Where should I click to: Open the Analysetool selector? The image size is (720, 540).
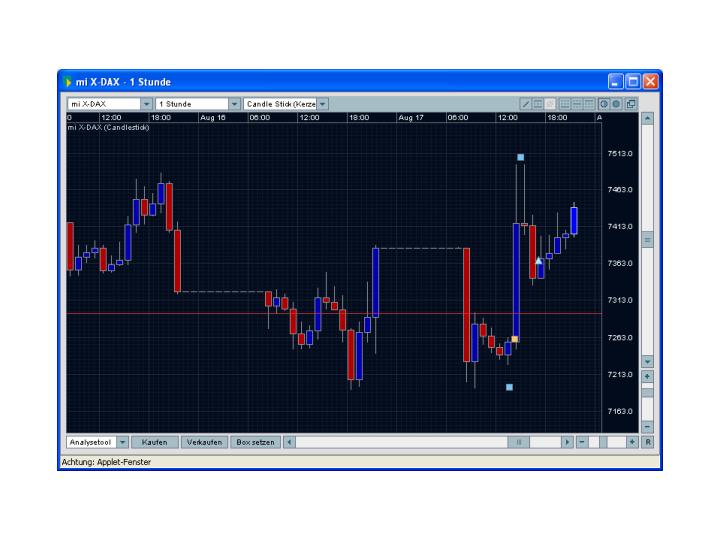click(x=122, y=442)
